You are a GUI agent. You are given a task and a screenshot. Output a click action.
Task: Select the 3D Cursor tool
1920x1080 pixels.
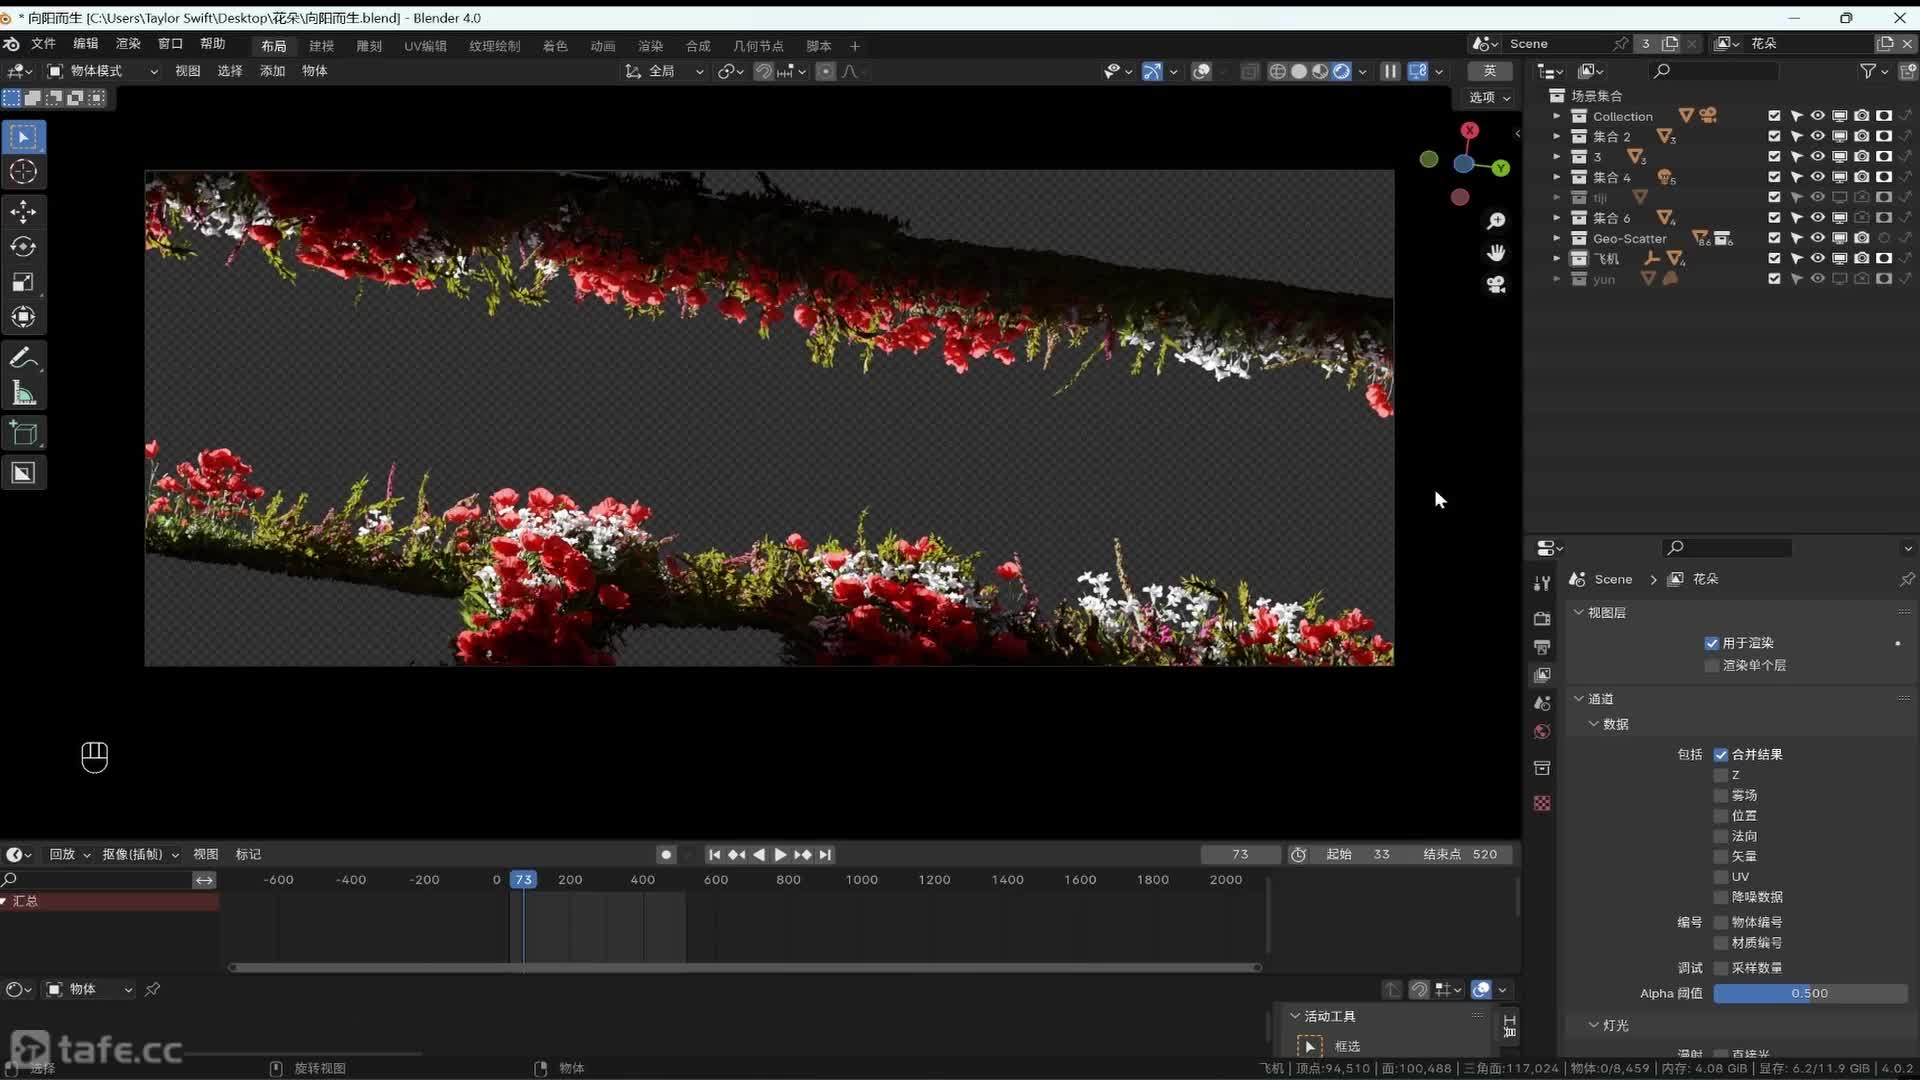pyautogui.click(x=23, y=172)
